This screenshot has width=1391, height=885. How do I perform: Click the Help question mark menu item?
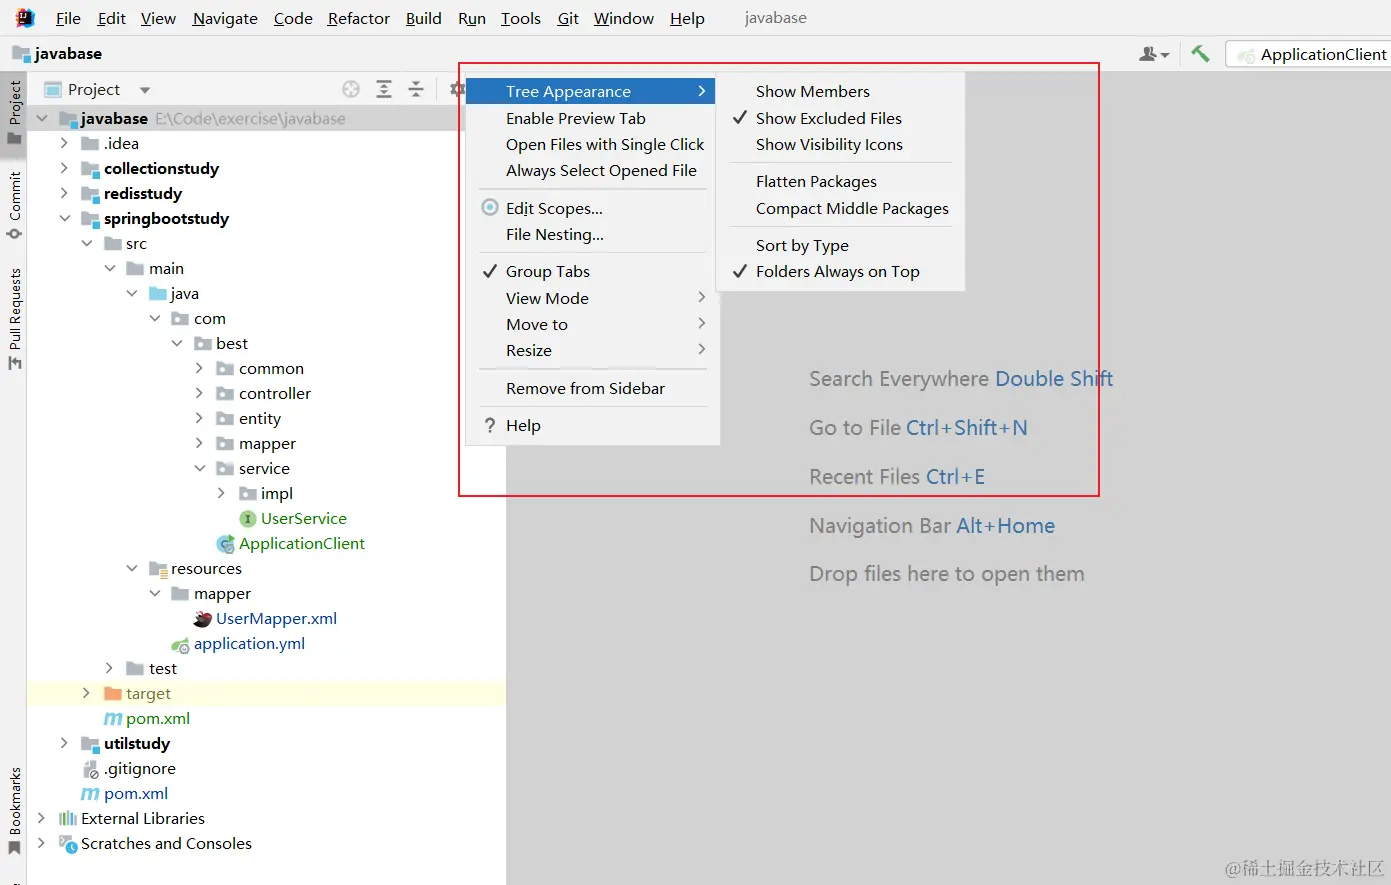(593, 425)
